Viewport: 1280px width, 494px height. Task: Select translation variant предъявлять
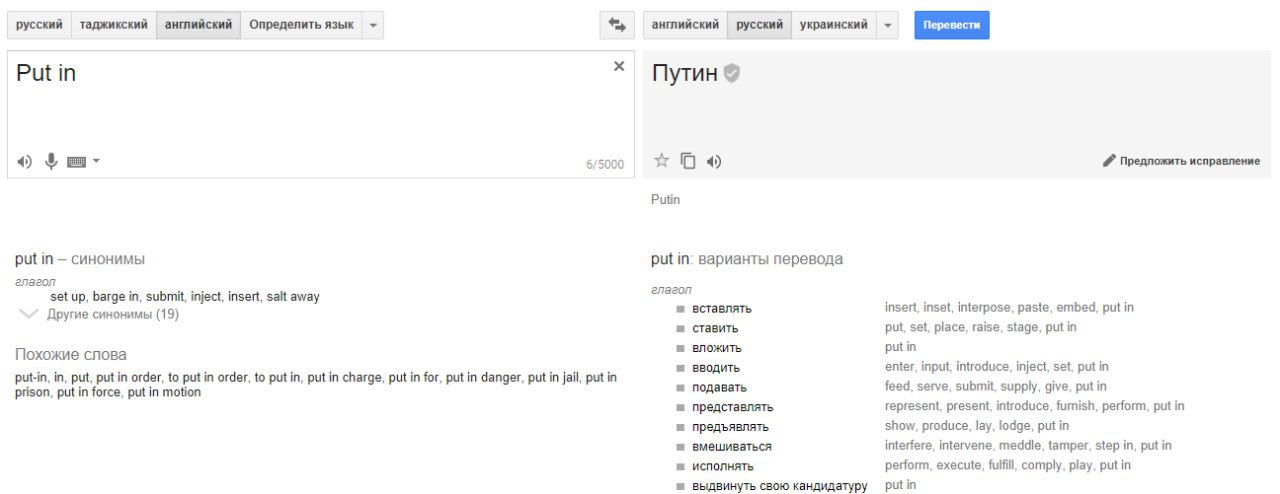[x=730, y=427]
